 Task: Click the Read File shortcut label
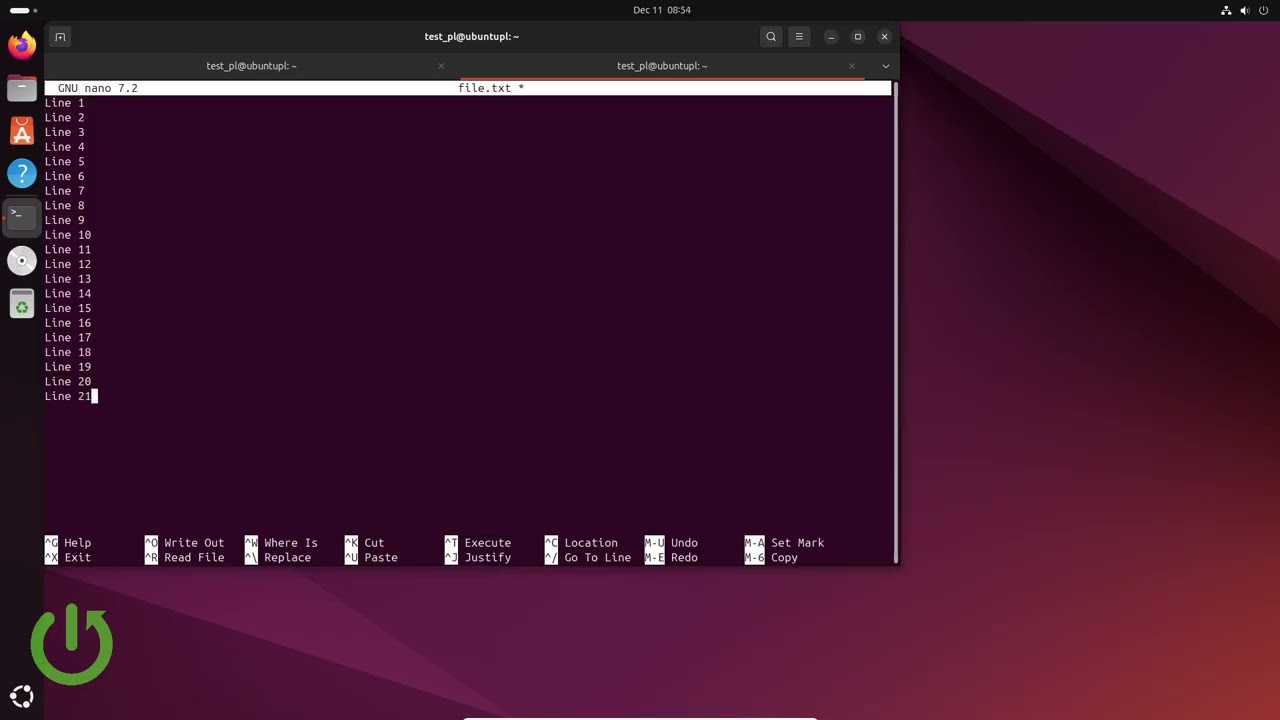[x=194, y=558]
